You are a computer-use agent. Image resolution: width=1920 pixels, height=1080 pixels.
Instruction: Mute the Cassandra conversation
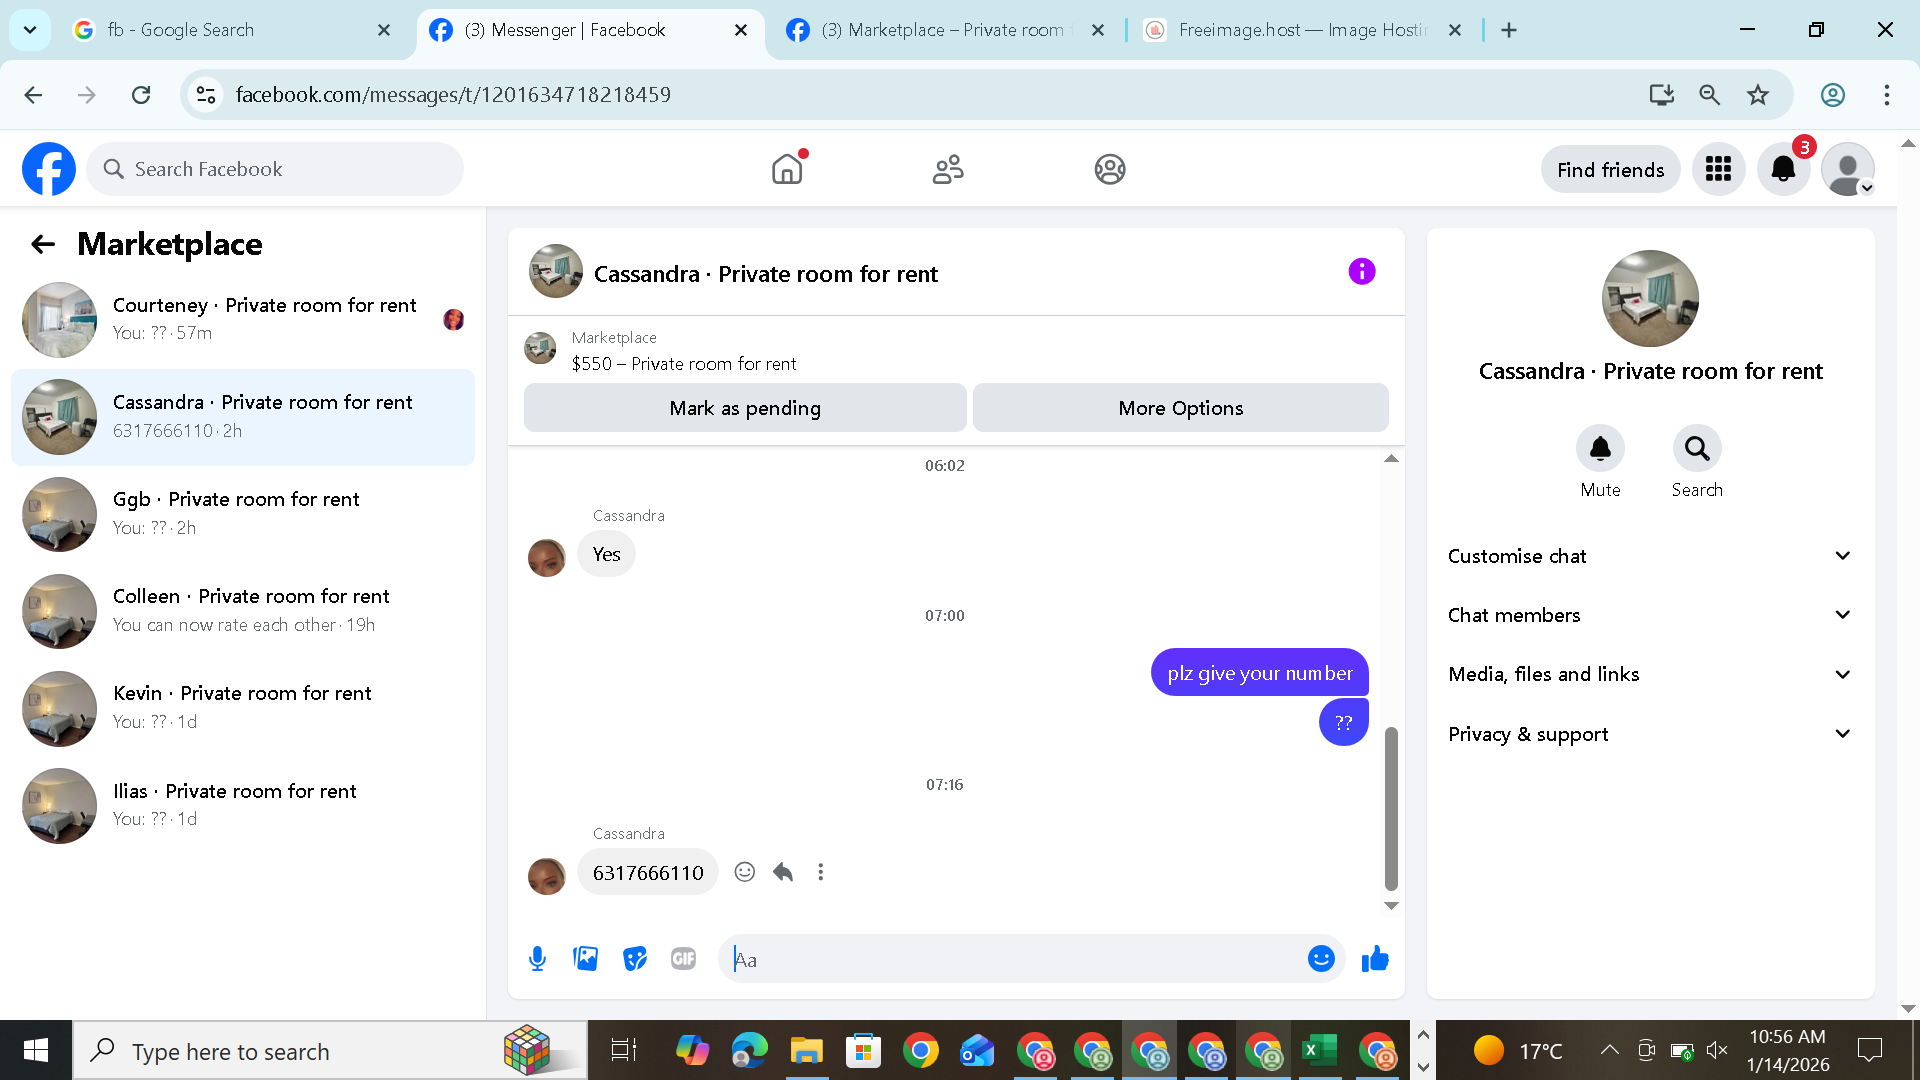[x=1600, y=449]
